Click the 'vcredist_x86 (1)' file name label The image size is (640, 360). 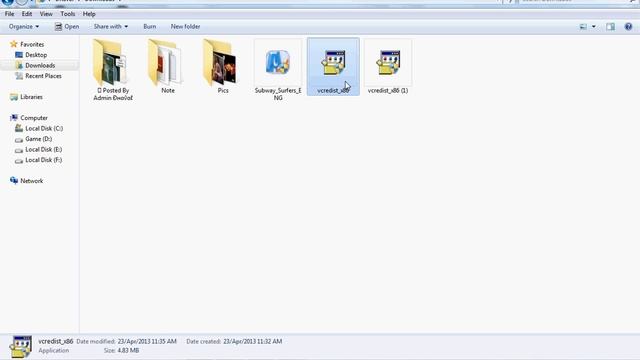(388, 91)
